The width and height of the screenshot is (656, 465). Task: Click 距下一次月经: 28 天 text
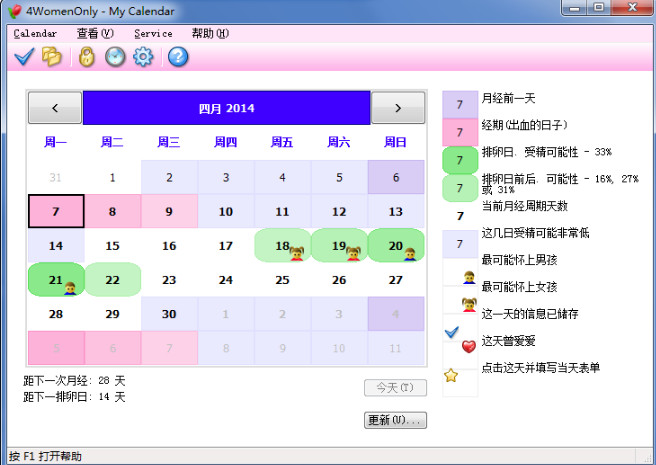(x=74, y=380)
